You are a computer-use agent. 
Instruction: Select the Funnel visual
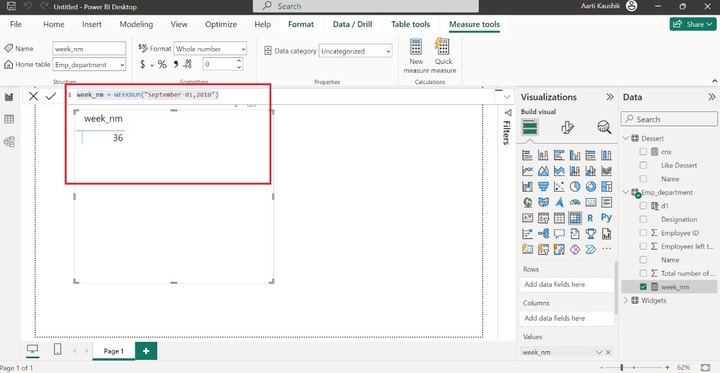coord(543,186)
